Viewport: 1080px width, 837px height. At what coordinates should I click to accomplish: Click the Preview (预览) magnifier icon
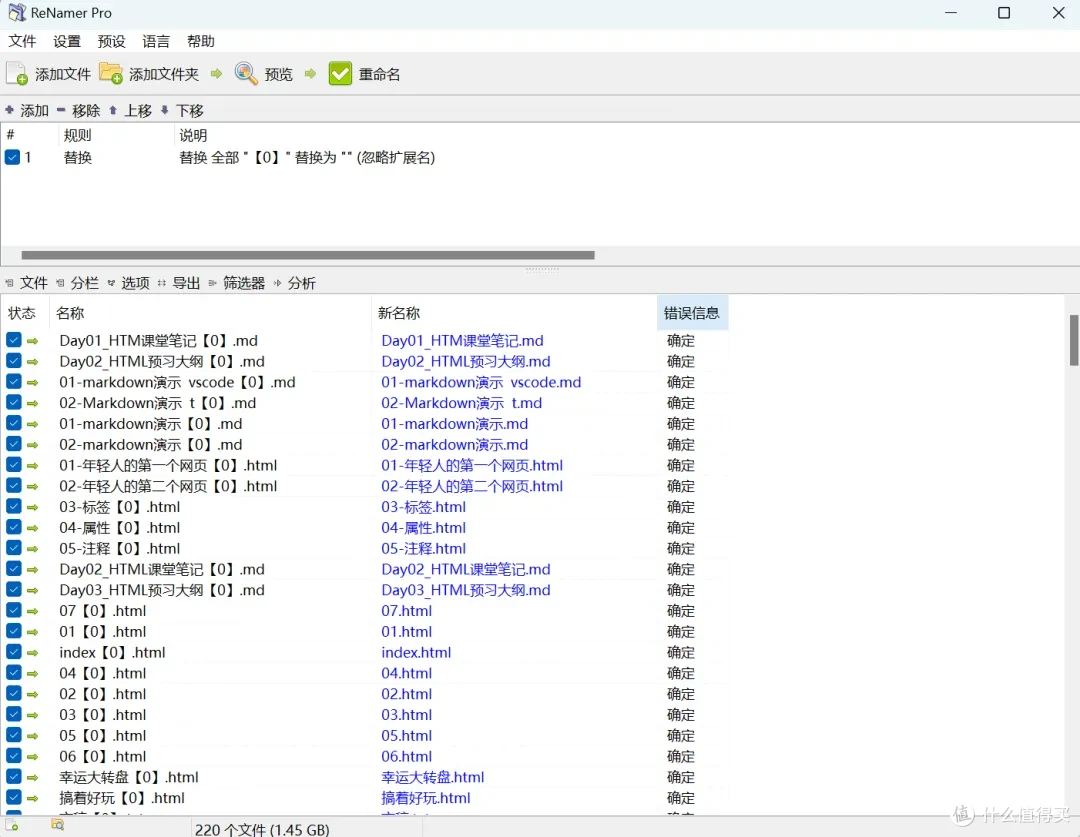246,73
